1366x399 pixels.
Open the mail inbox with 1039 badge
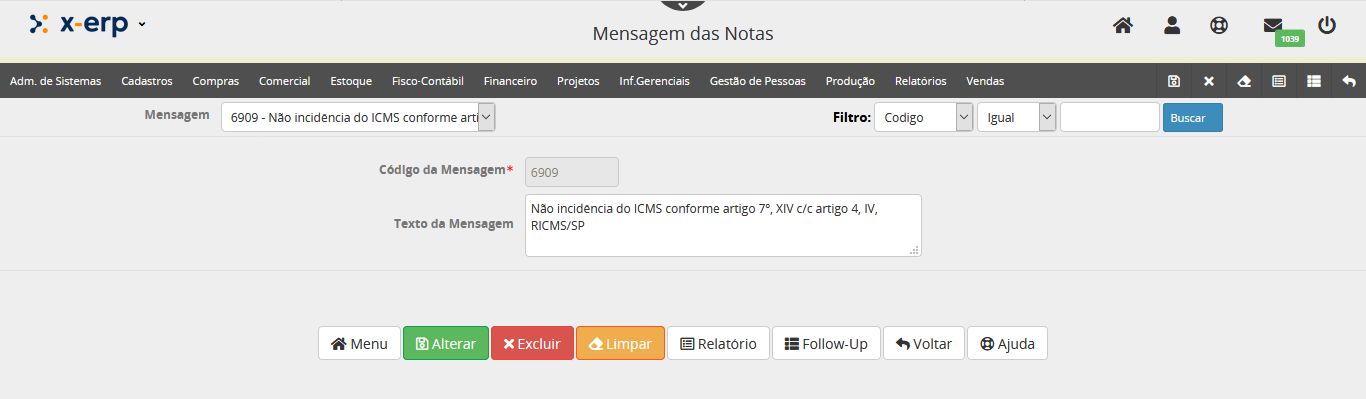click(1273, 26)
